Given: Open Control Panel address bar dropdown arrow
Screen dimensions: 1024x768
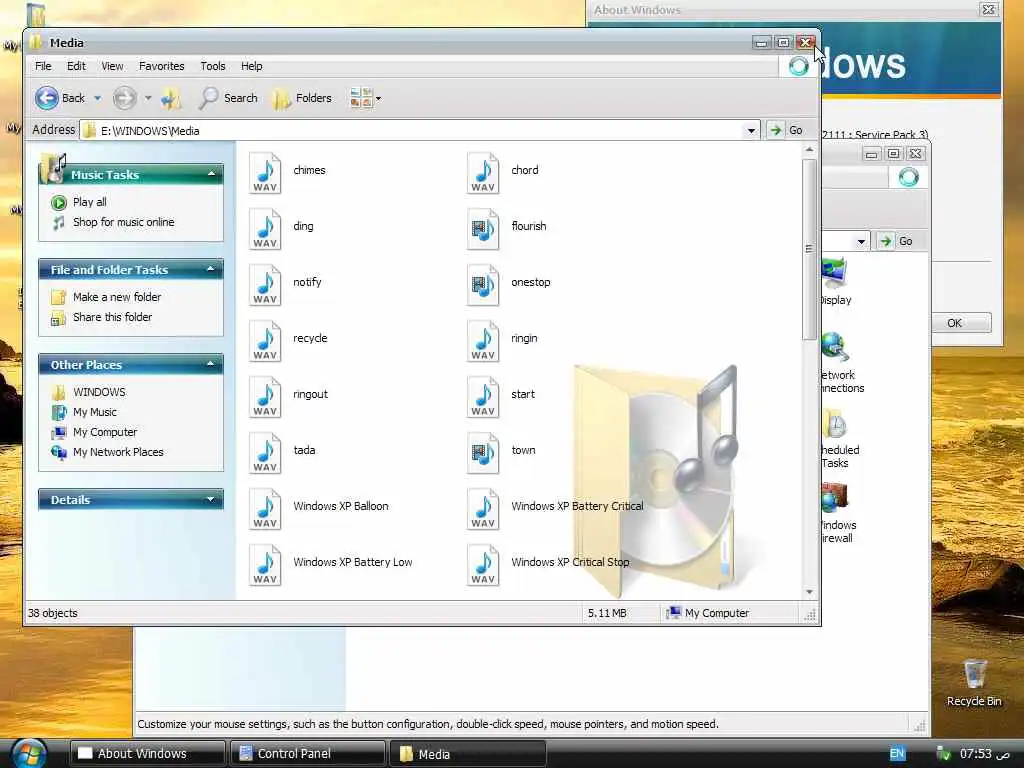Looking at the screenshot, I should (861, 242).
